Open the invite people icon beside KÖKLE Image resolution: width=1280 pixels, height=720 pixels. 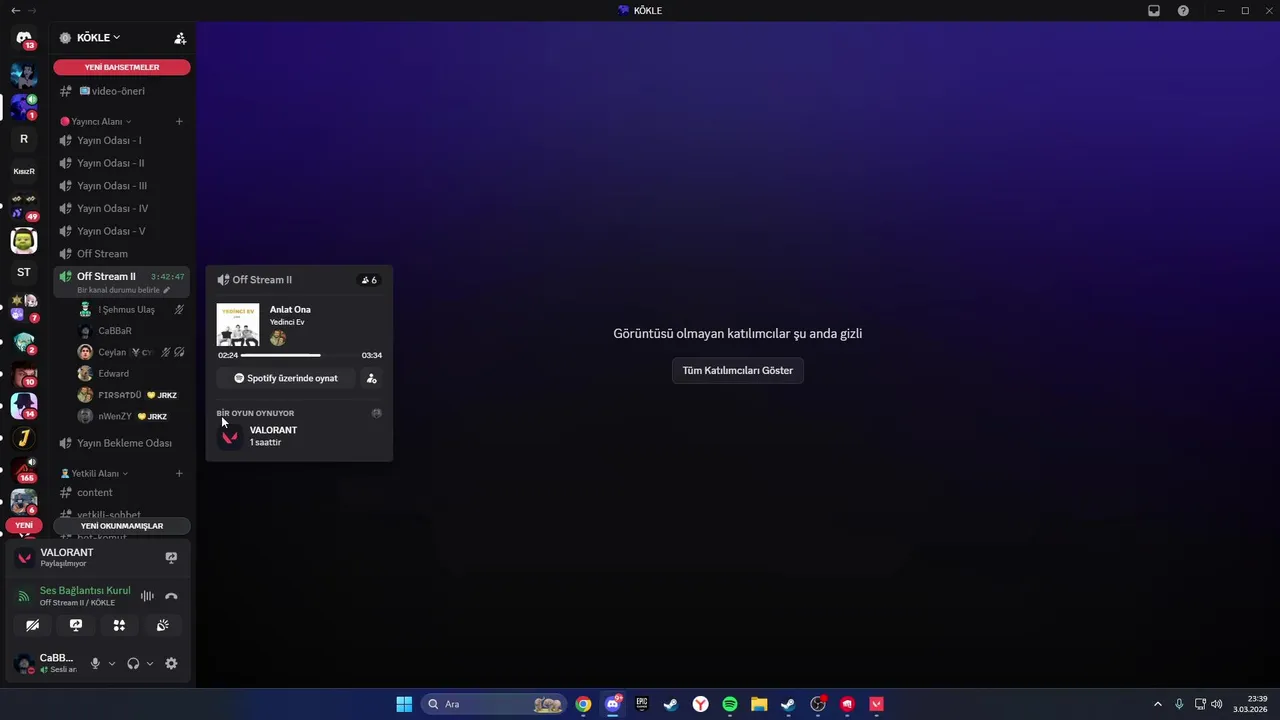tap(180, 38)
